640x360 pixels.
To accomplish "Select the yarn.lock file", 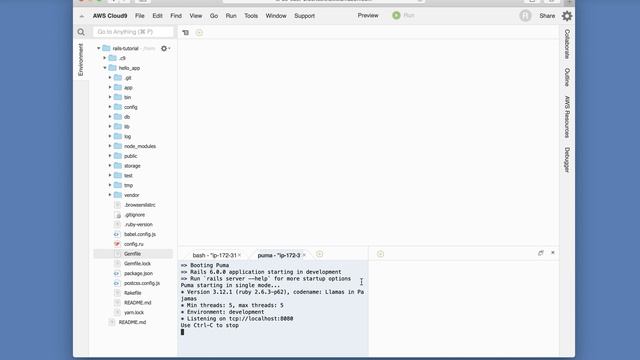I will [134, 313].
